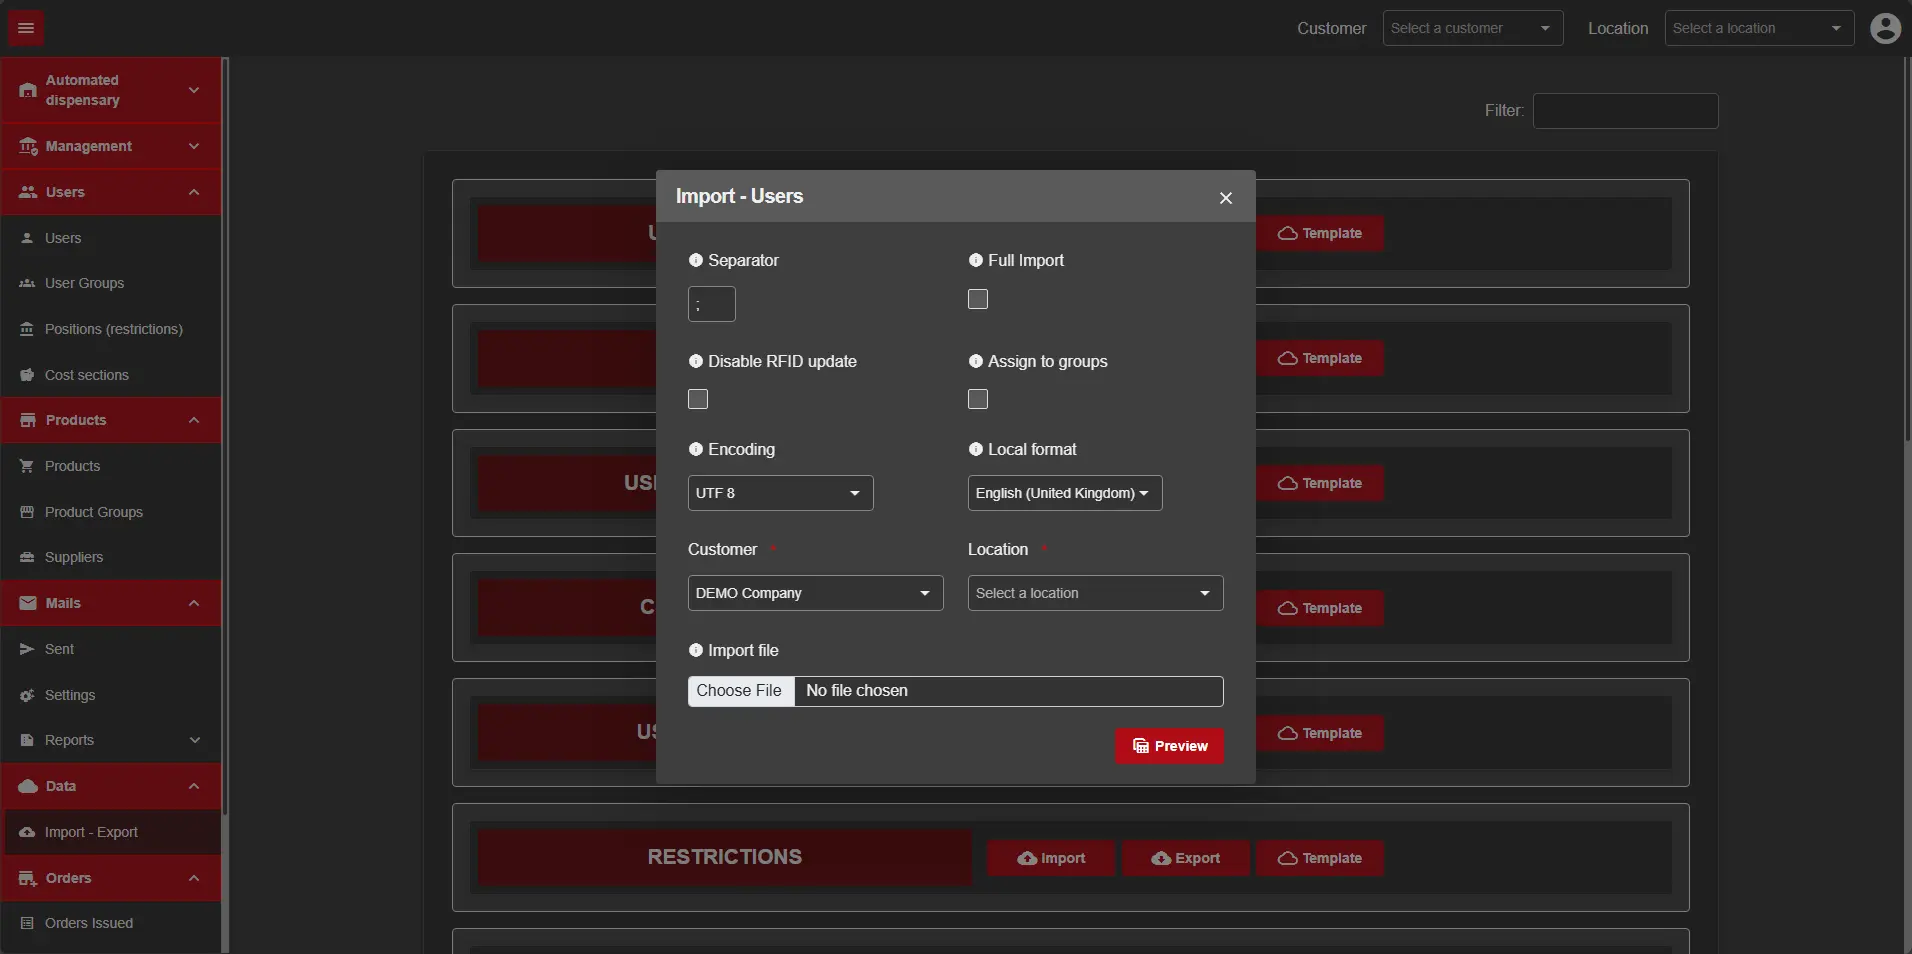The image size is (1912, 954).
Task: Click the Choose File button
Action: click(740, 691)
